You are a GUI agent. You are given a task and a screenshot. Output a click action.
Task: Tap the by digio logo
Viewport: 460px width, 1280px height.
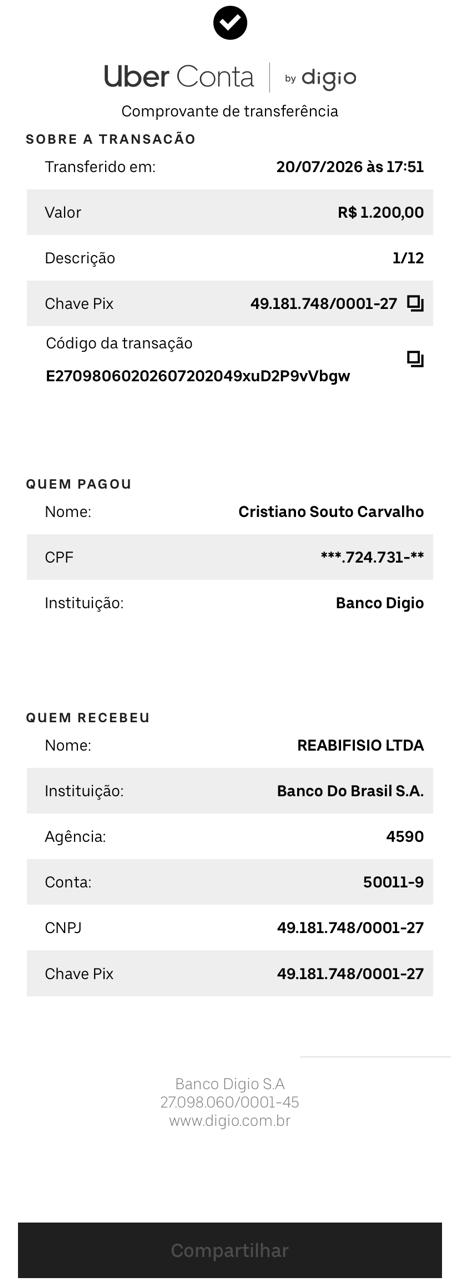point(320,78)
